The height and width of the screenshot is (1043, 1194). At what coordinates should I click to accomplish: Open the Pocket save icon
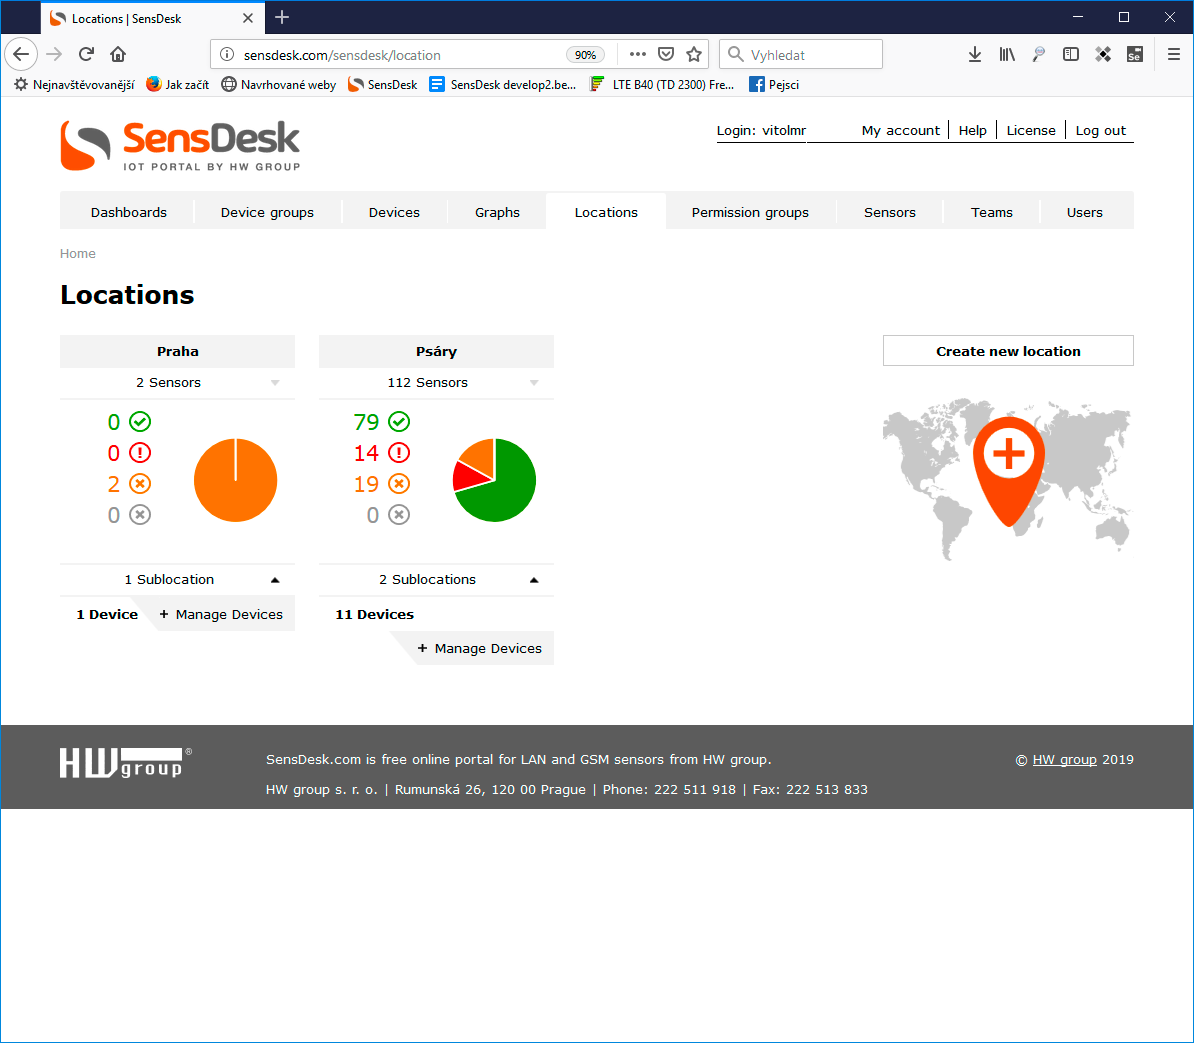click(666, 54)
